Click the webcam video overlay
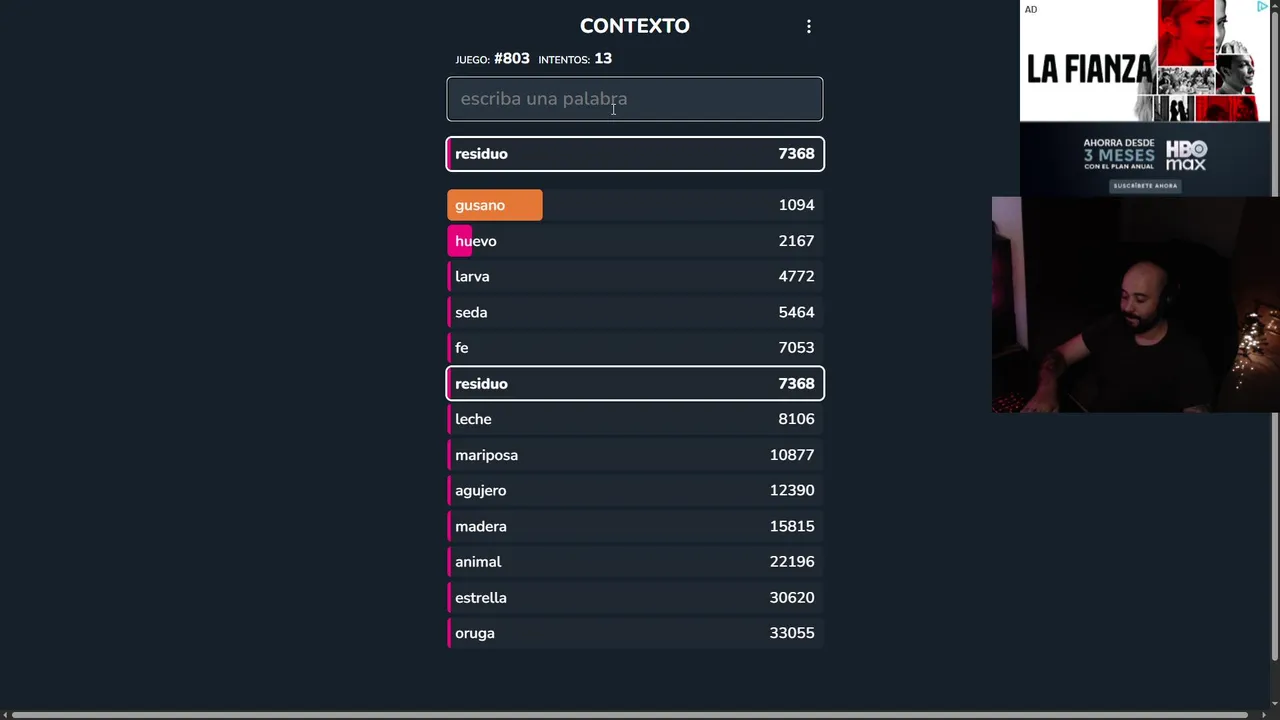 point(1135,304)
